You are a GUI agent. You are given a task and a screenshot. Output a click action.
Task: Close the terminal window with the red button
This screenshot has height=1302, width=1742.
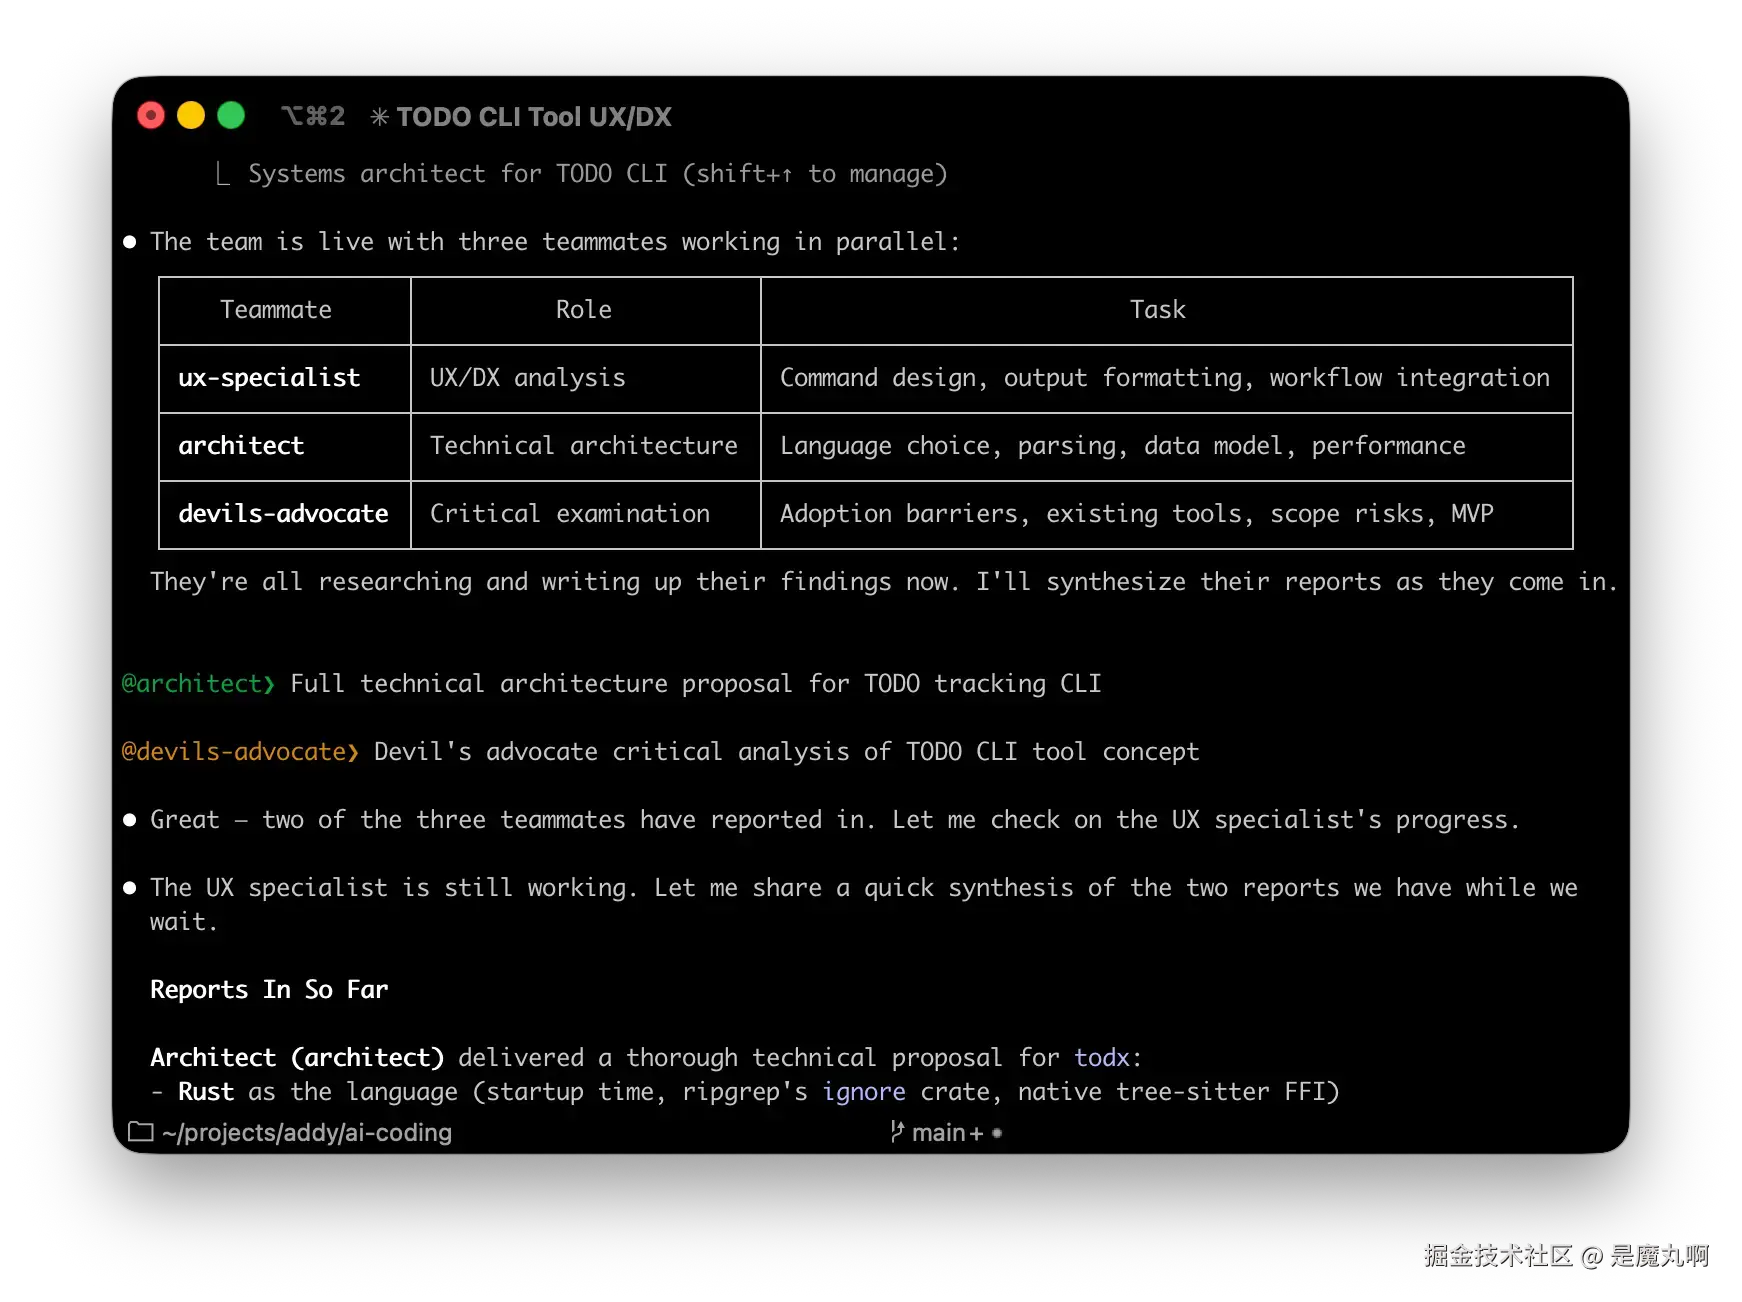point(151,116)
